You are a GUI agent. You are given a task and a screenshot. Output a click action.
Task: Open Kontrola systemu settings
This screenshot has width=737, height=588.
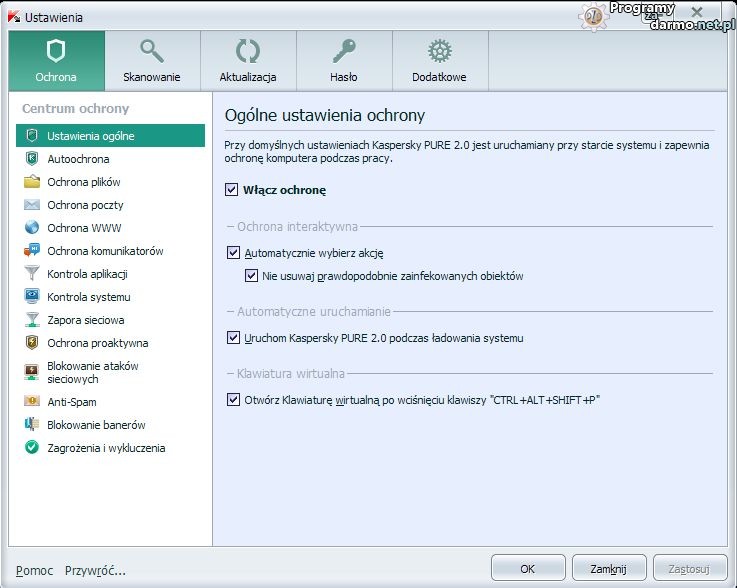110,297
